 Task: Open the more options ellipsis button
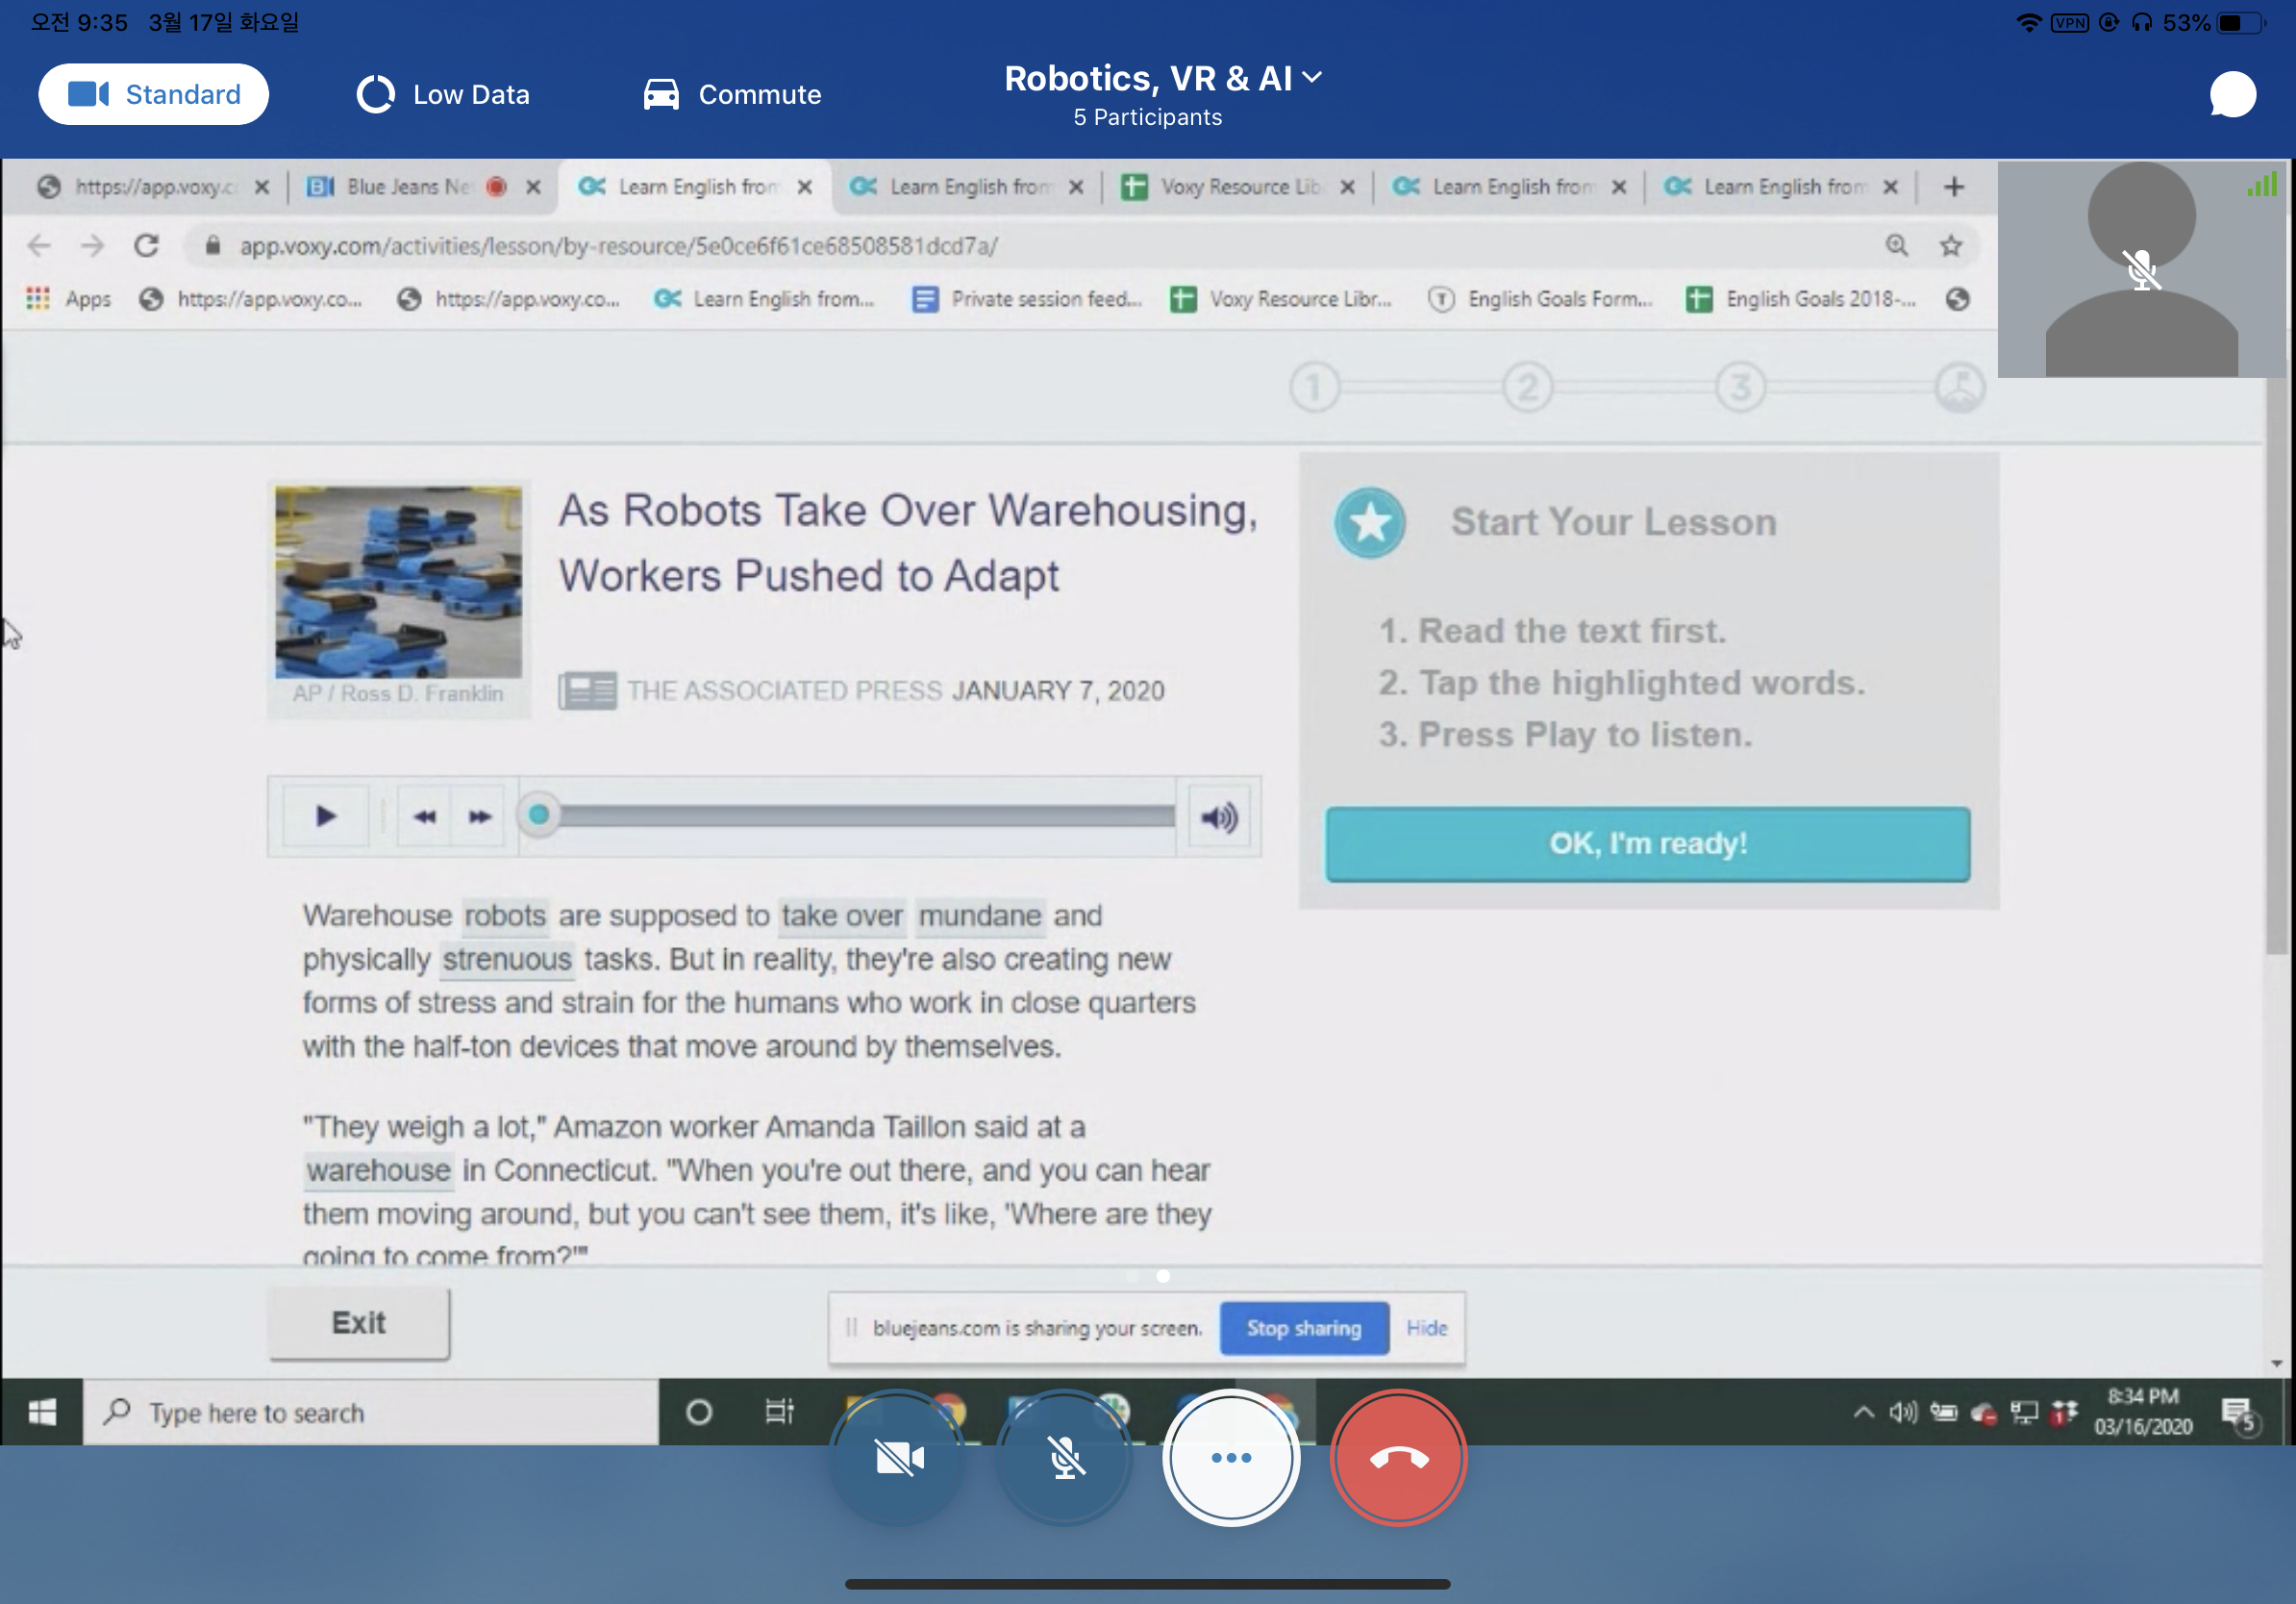(1231, 1457)
